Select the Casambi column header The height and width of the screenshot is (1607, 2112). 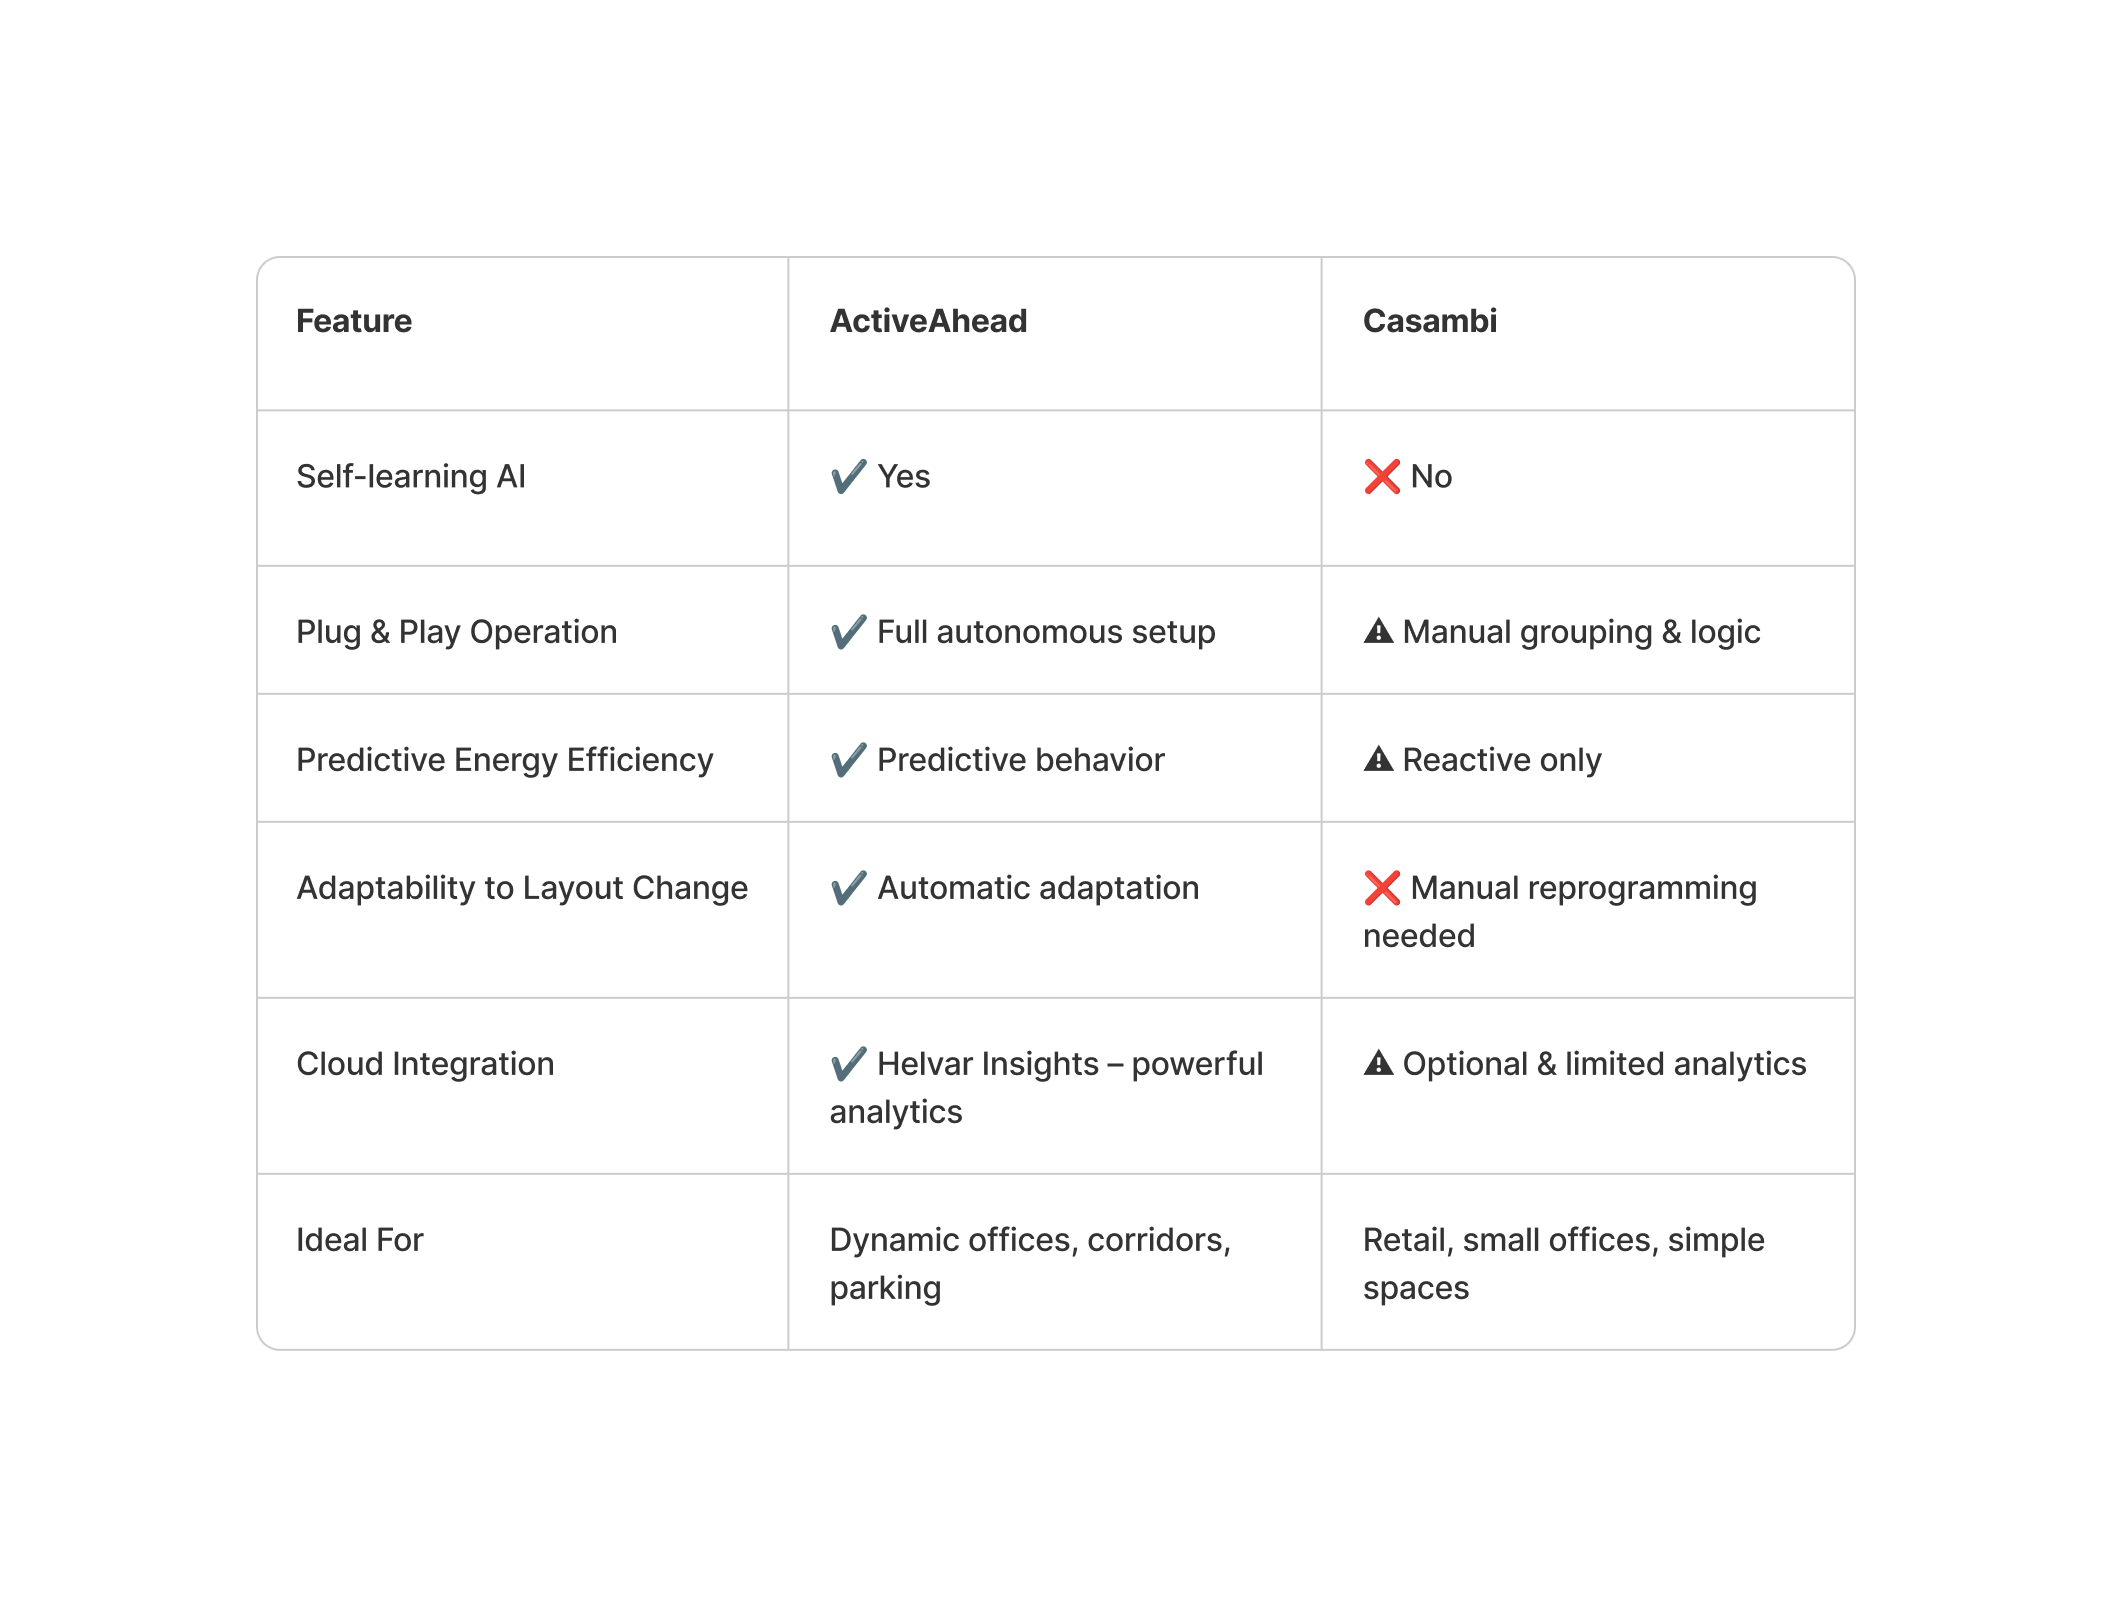[x=1430, y=321]
